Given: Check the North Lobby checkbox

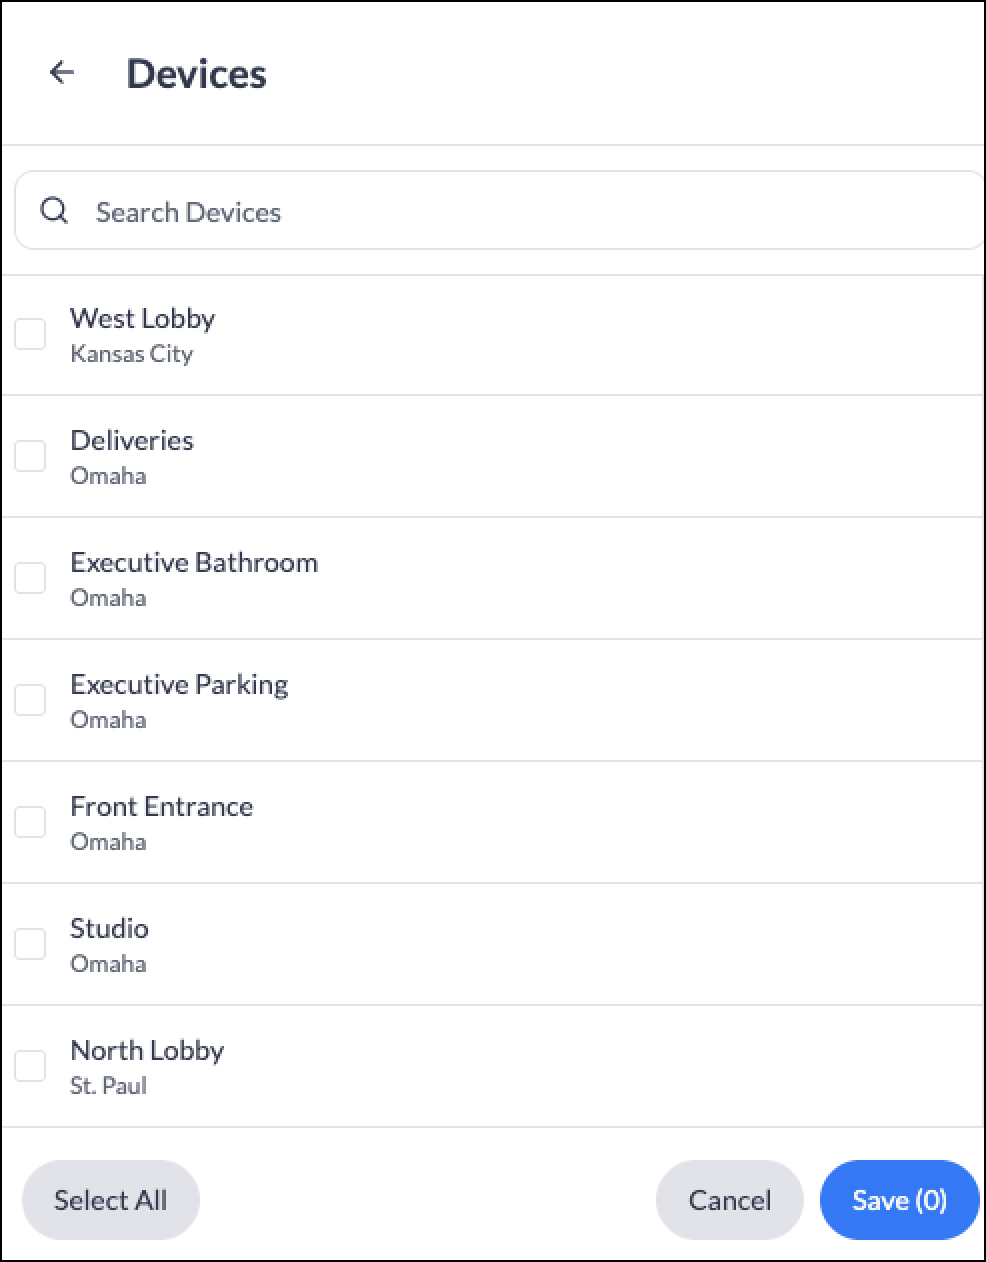Looking at the screenshot, I should 30,1066.
